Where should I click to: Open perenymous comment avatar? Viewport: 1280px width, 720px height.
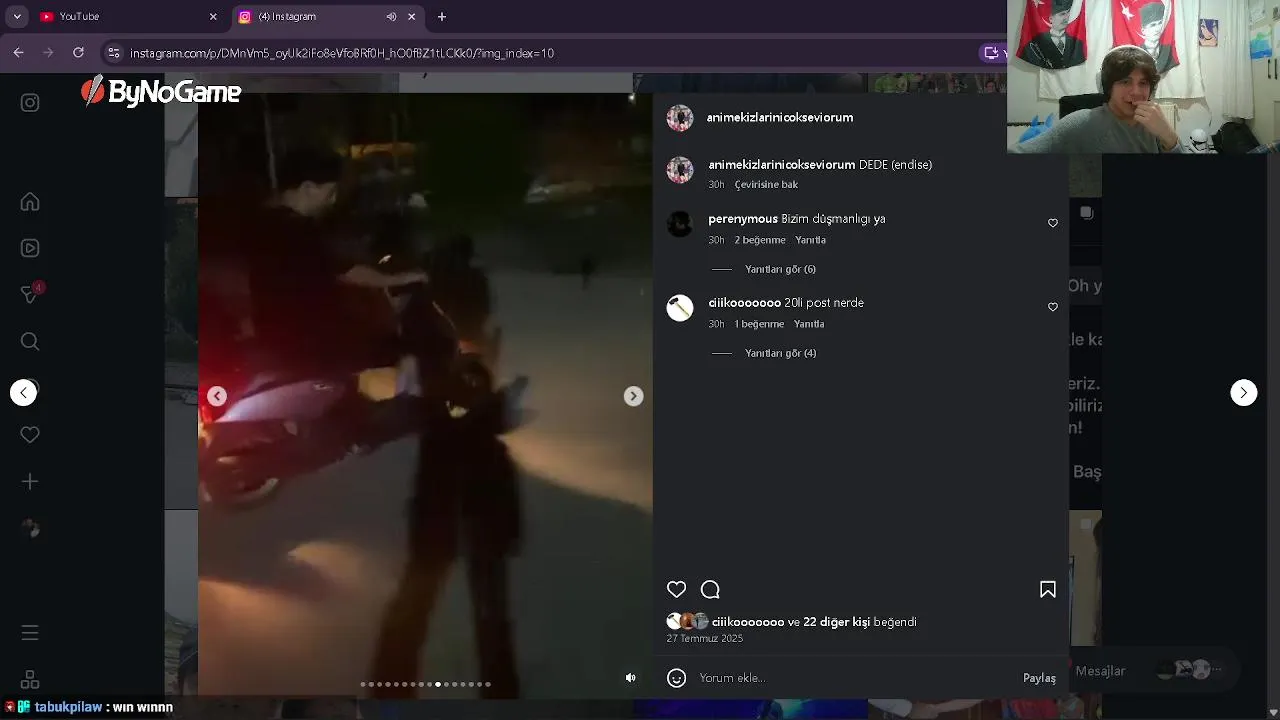680,224
